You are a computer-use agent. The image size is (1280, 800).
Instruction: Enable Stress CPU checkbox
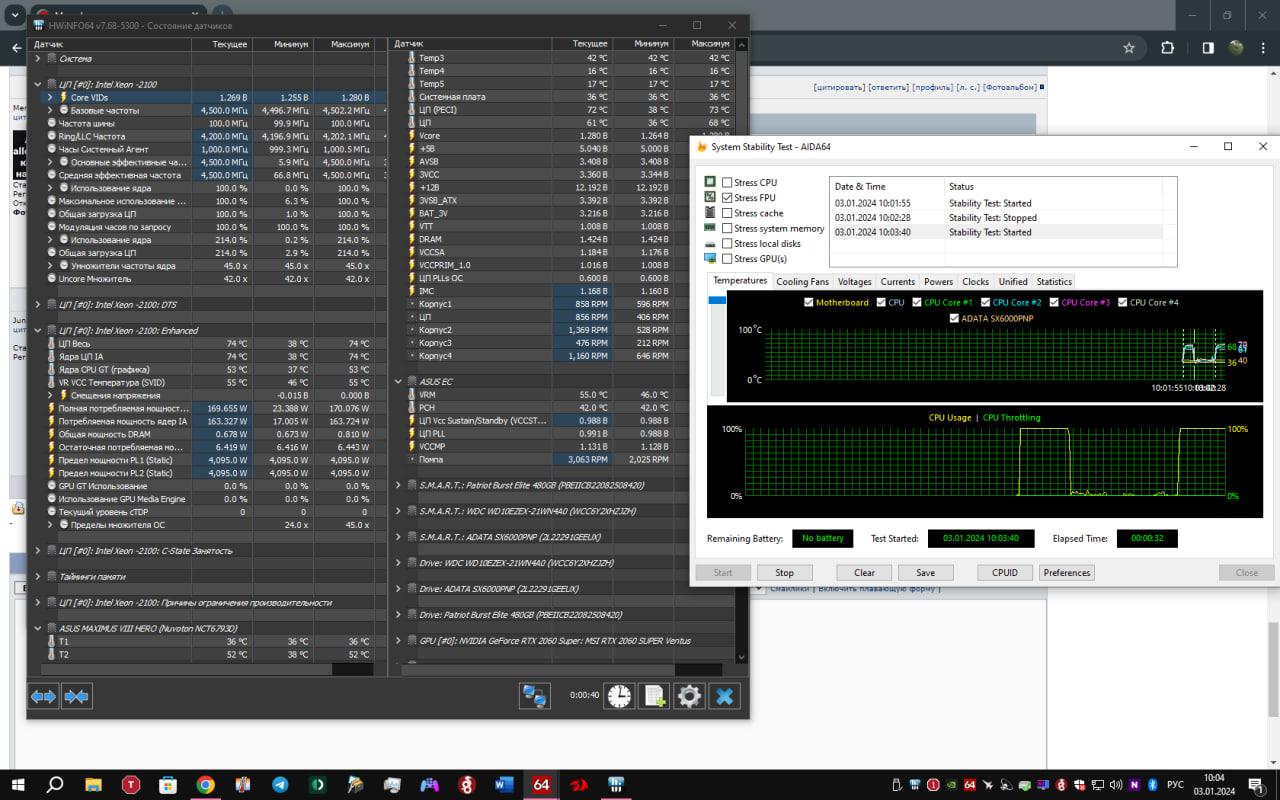[x=727, y=183]
